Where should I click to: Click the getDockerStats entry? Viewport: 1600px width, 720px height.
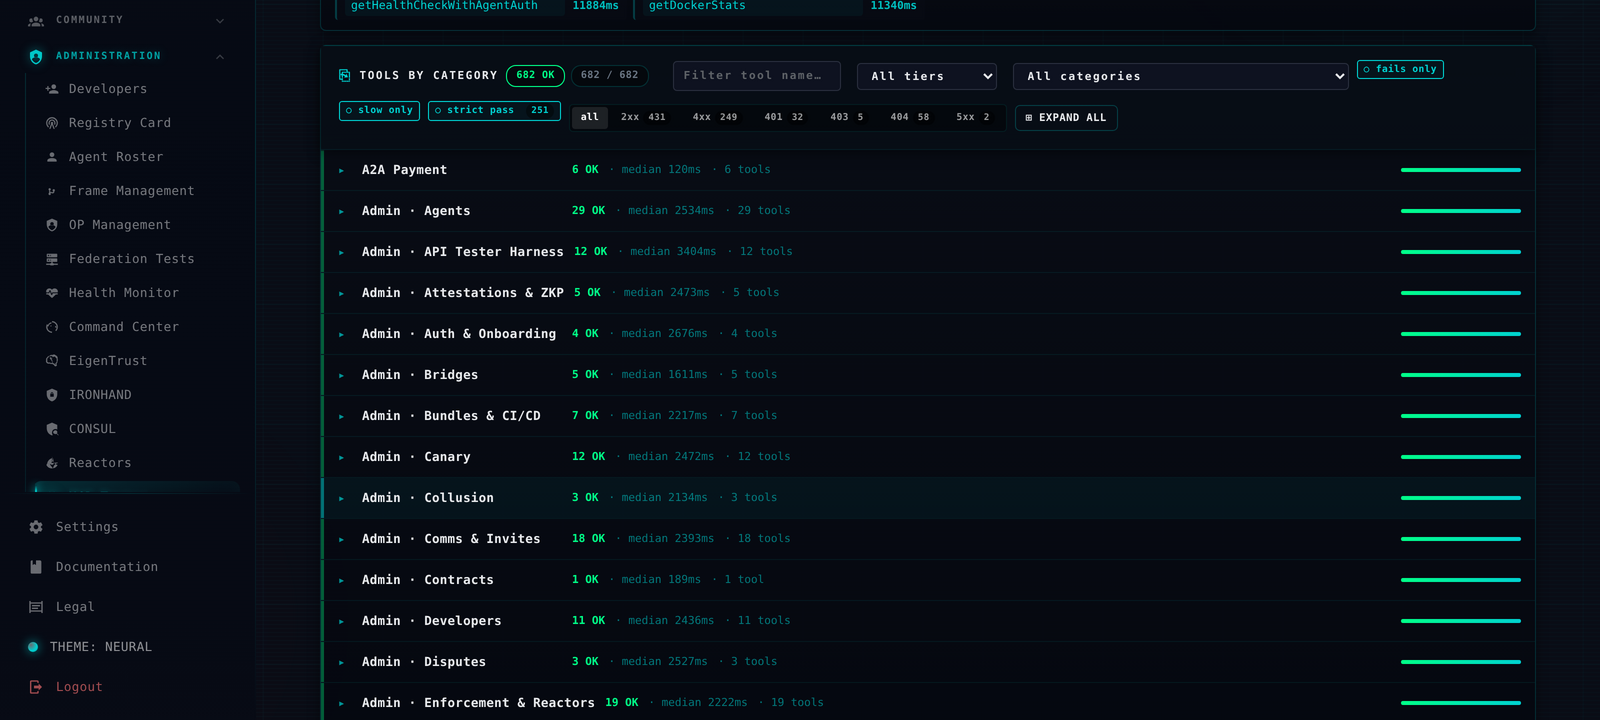[x=697, y=6]
